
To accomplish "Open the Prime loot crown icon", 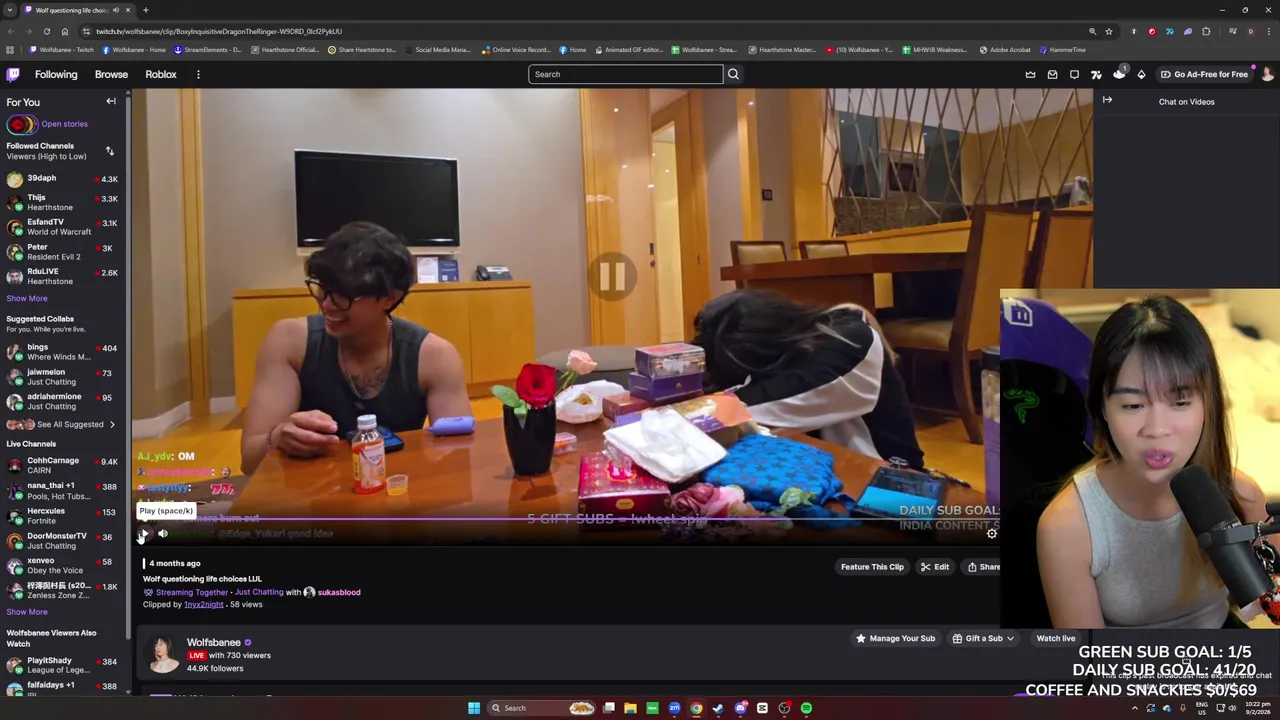I will (x=1031, y=74).
